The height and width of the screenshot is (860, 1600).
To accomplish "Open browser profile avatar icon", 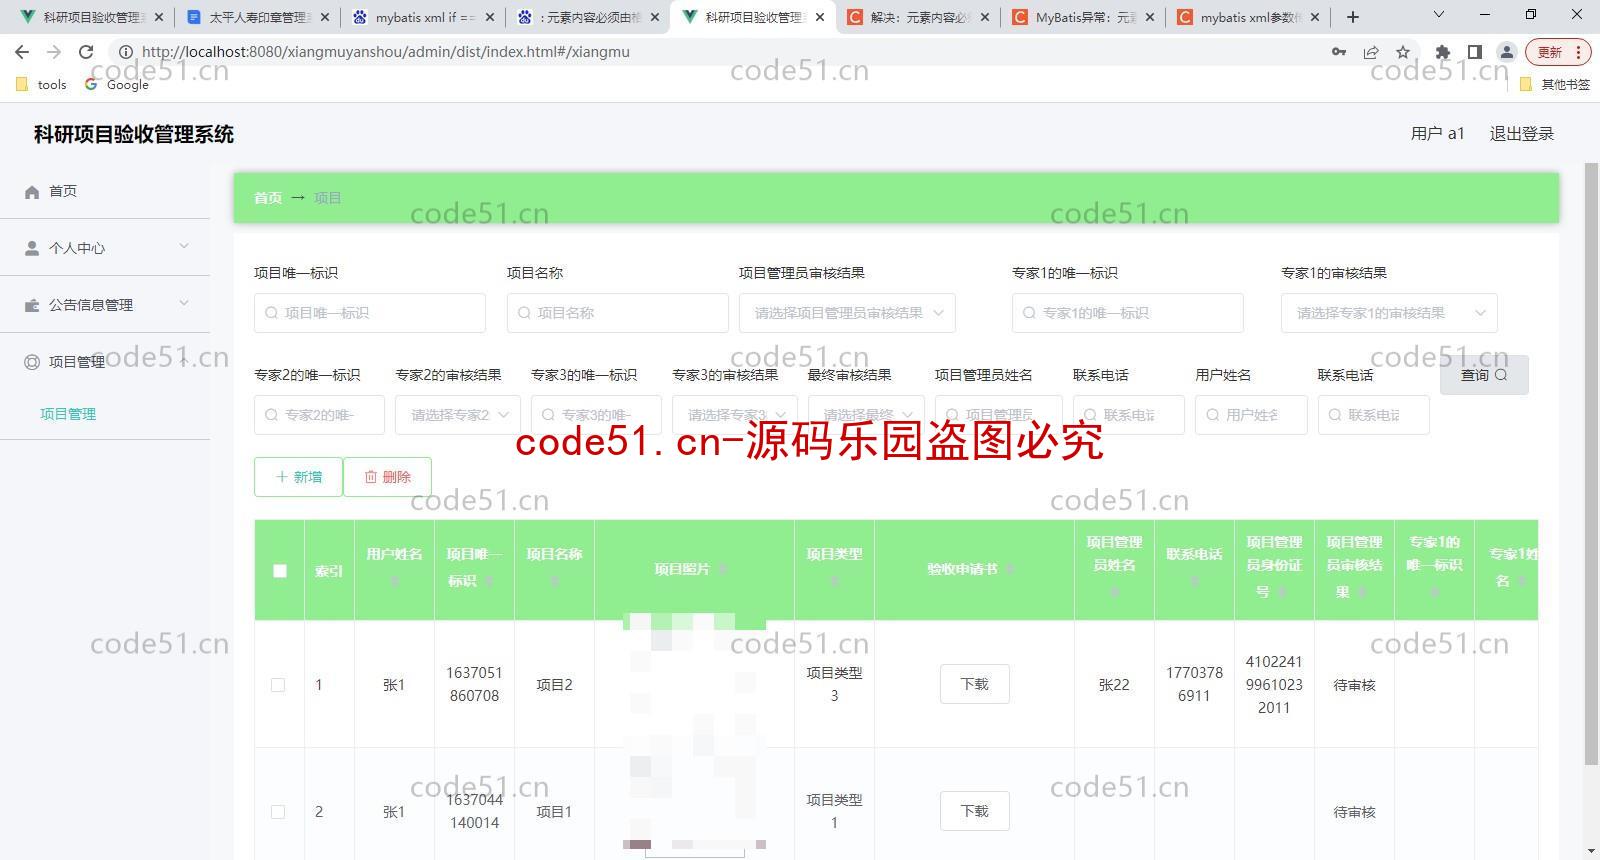I will tap(1506, 52).
